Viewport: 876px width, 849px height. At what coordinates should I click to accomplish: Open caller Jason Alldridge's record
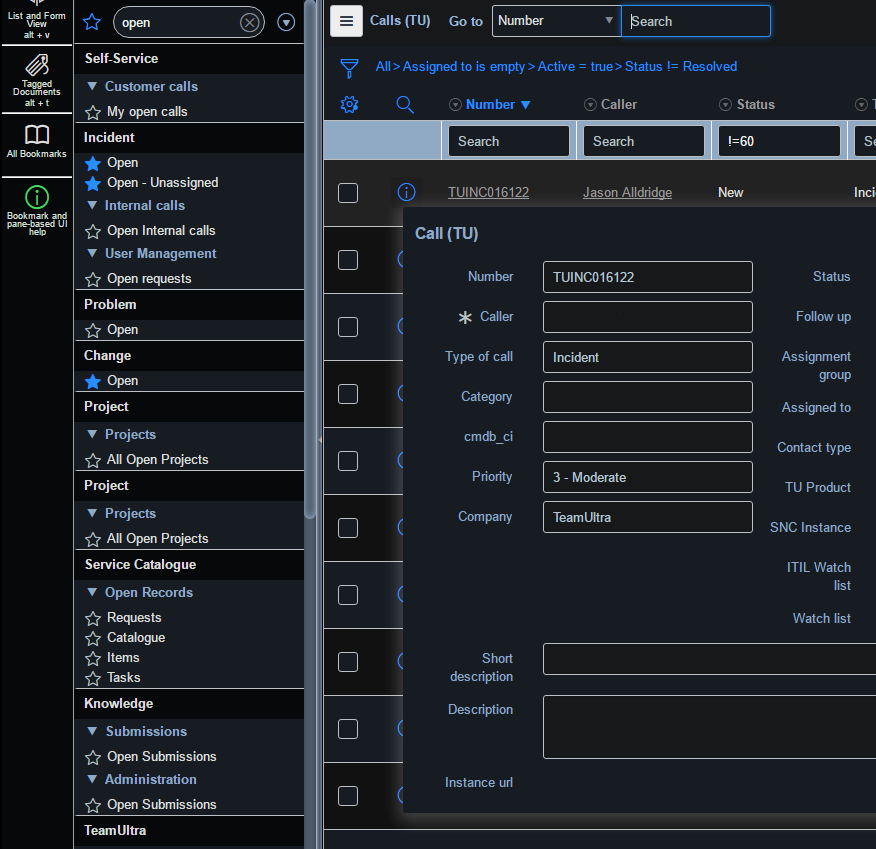pyautogui.click(x=627, y=192)
